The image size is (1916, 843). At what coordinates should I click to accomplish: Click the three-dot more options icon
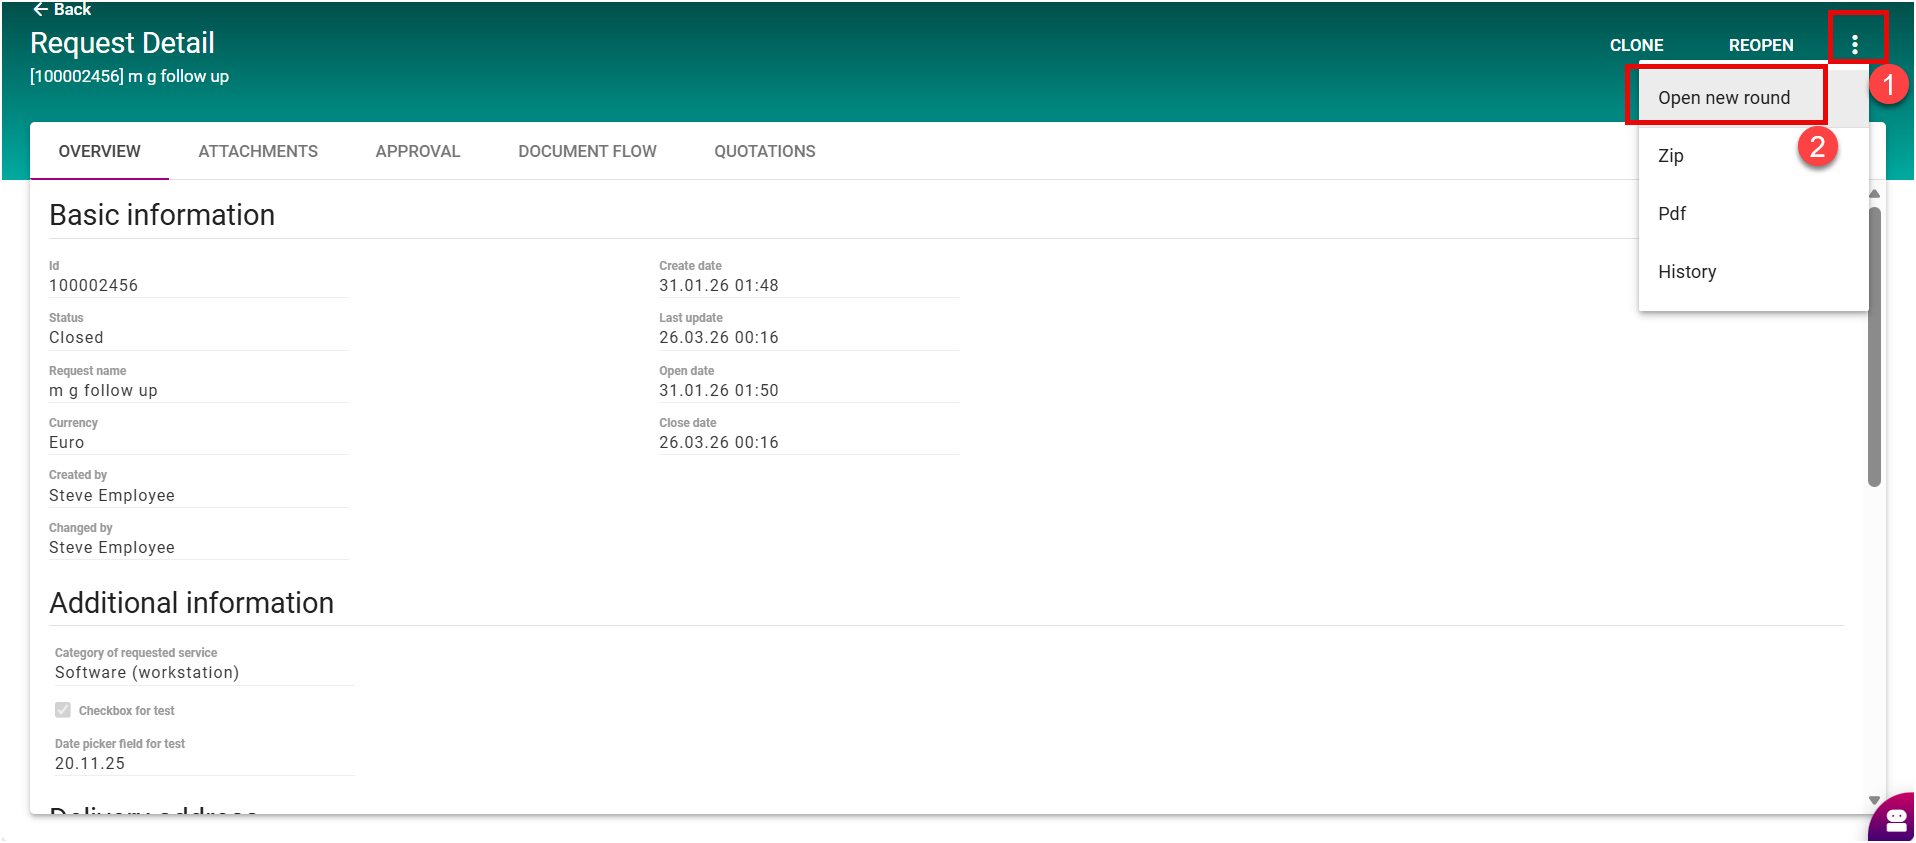point(1854,44)
